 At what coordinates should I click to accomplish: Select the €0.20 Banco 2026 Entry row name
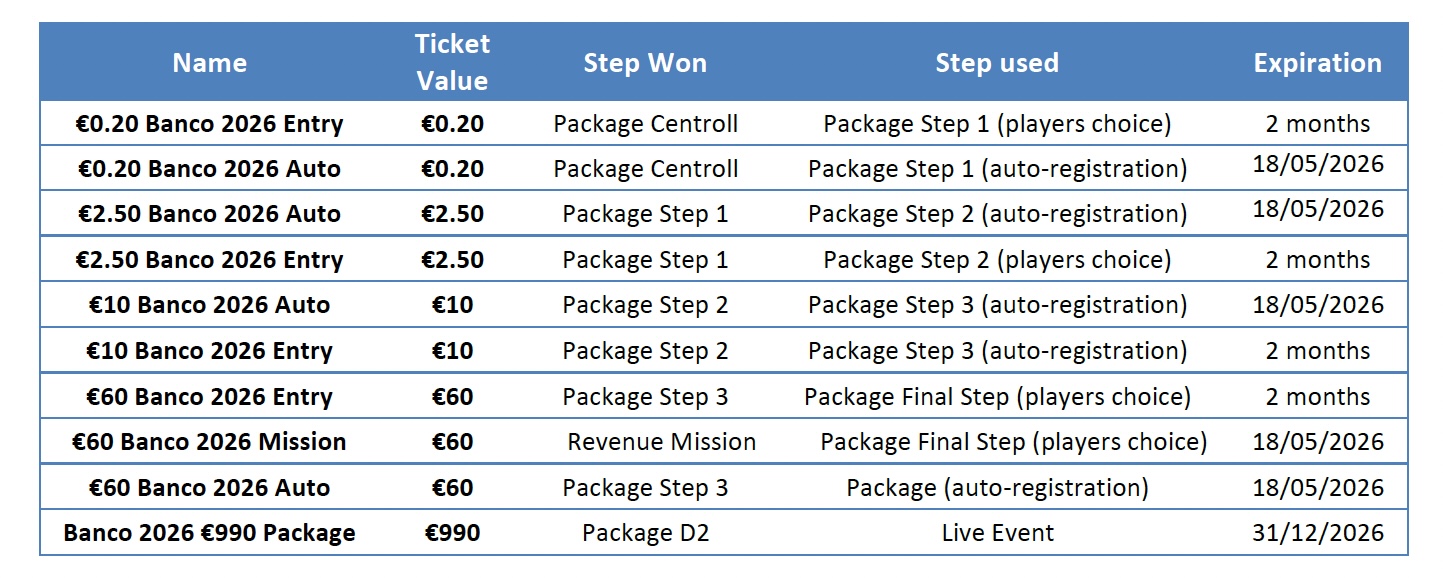pyautogui.click(x=209, y=124)
